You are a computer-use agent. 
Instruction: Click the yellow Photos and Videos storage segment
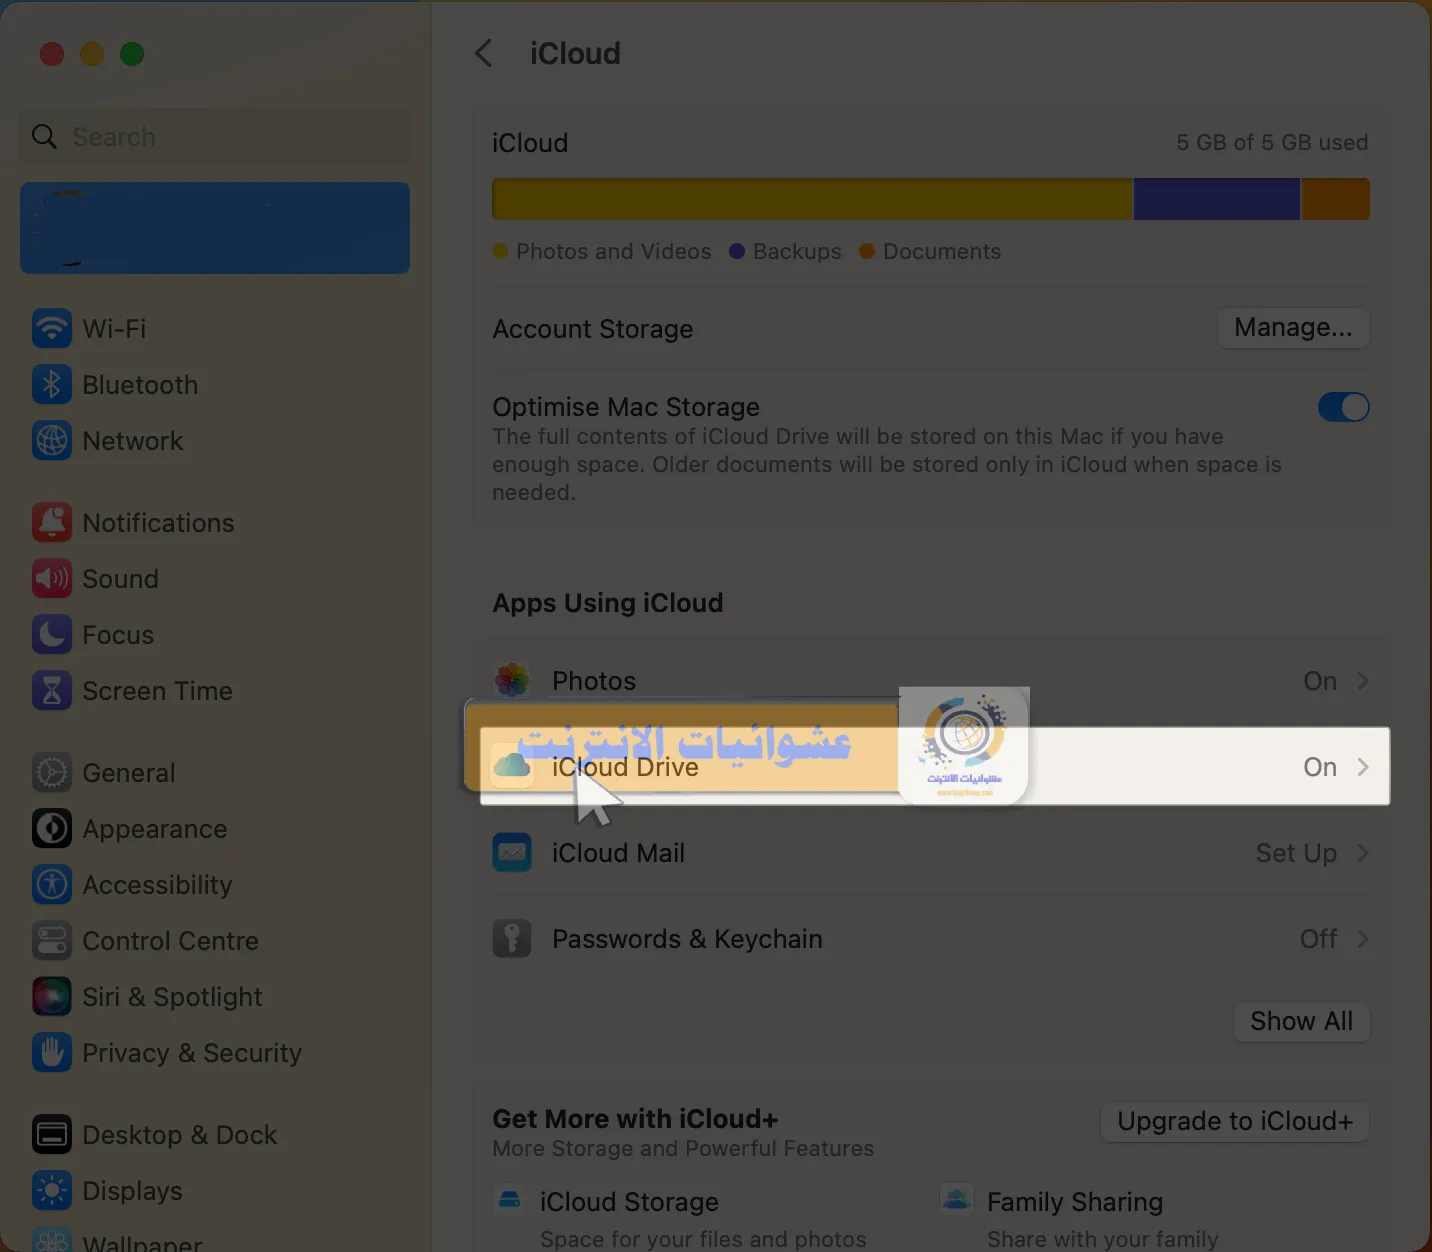(x=812, y=199)
